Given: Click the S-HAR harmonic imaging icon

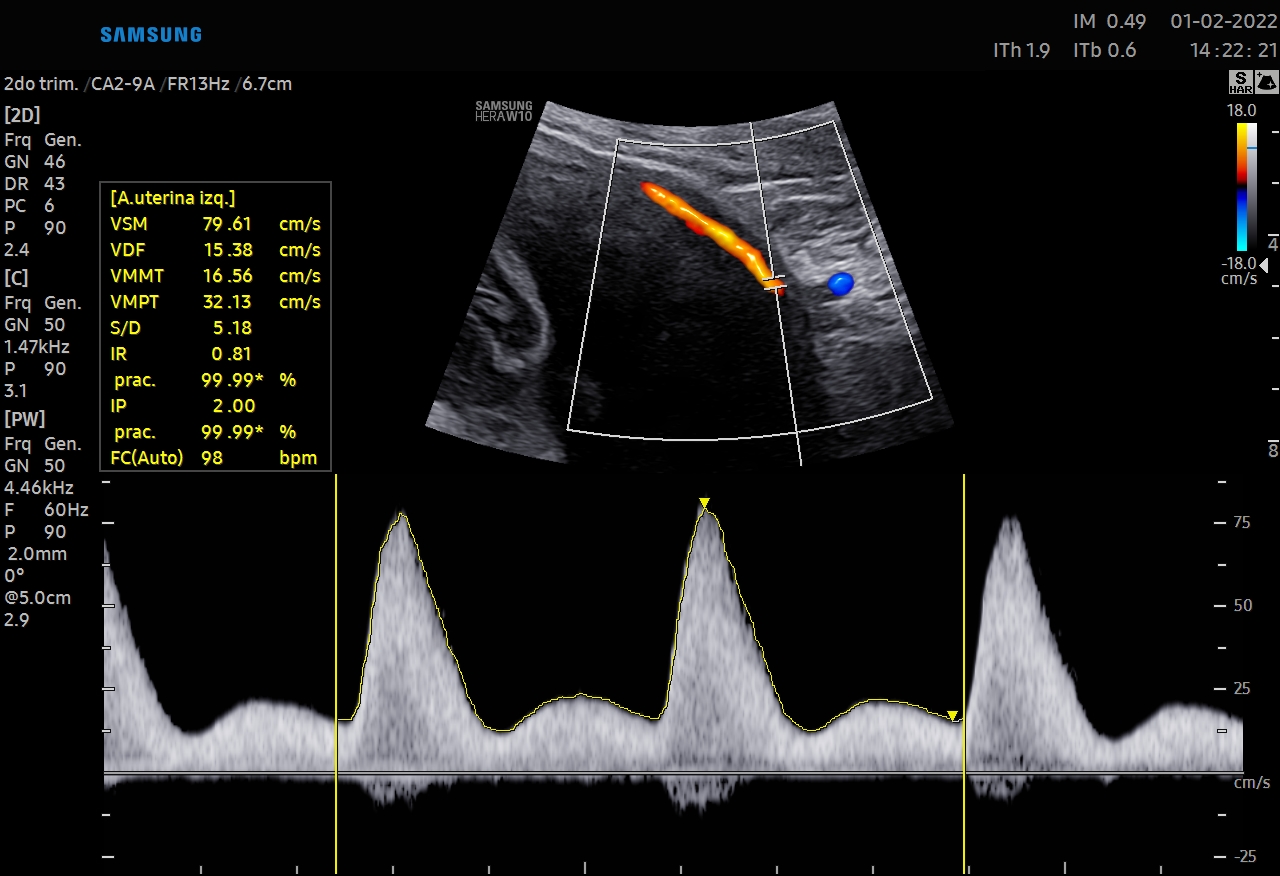Looking at the screenshot, I should coord(1240,83).
